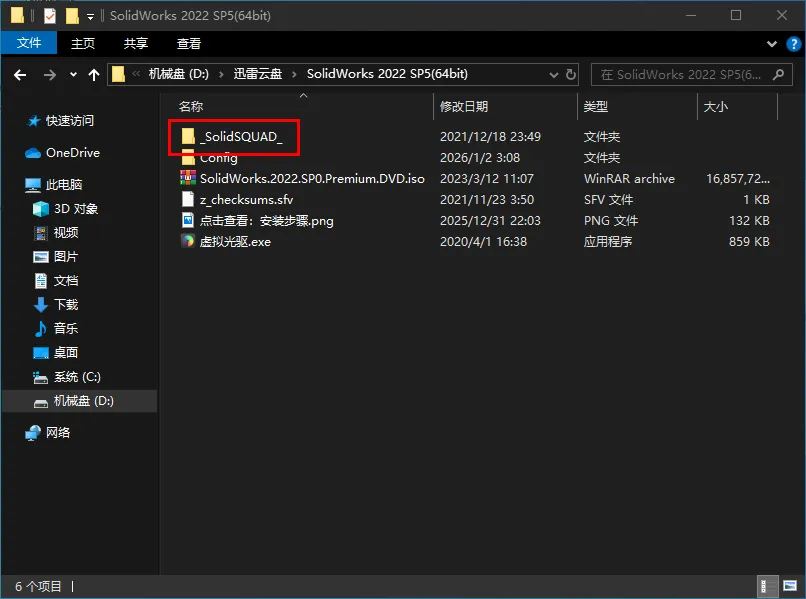The height and width of the screenshot is (599, 806).
Task: Switch to the 共享 ribbon tab
Action: (x=136, y=43)
